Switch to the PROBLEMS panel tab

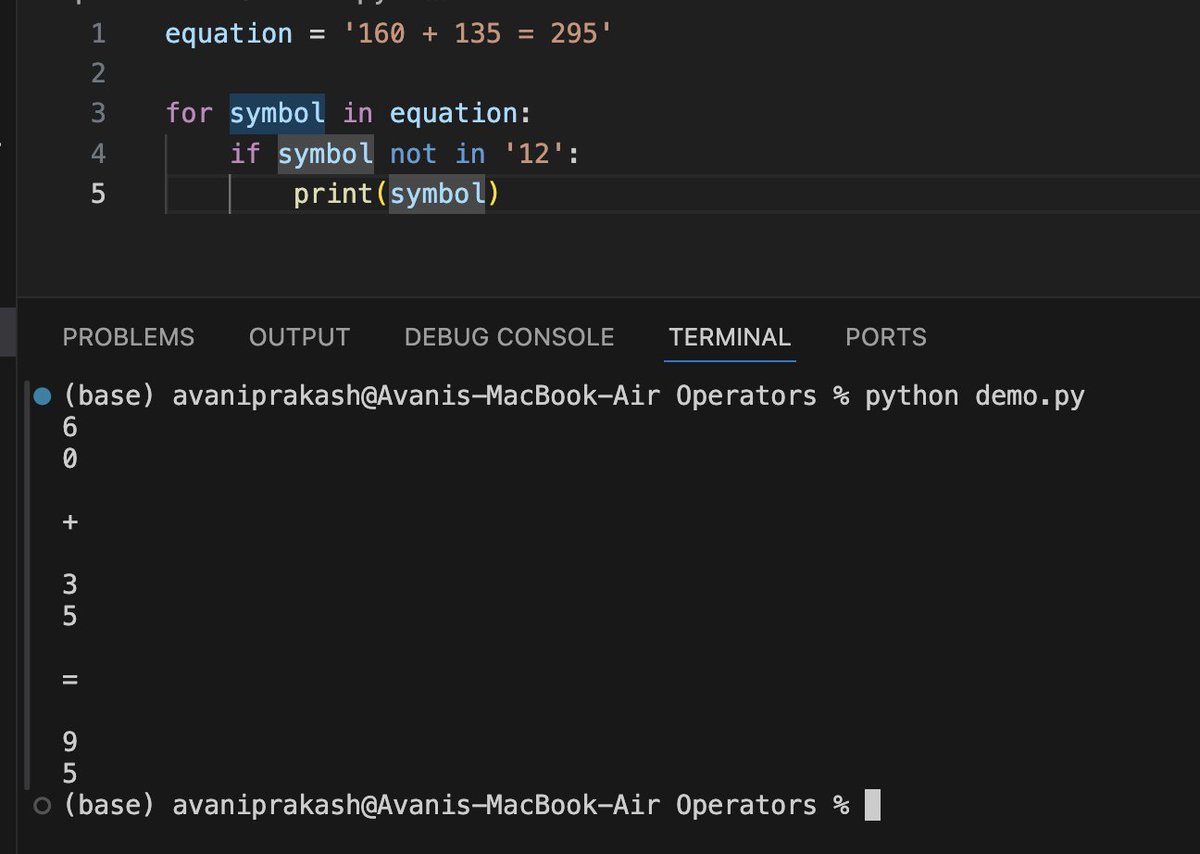point(128,337)
